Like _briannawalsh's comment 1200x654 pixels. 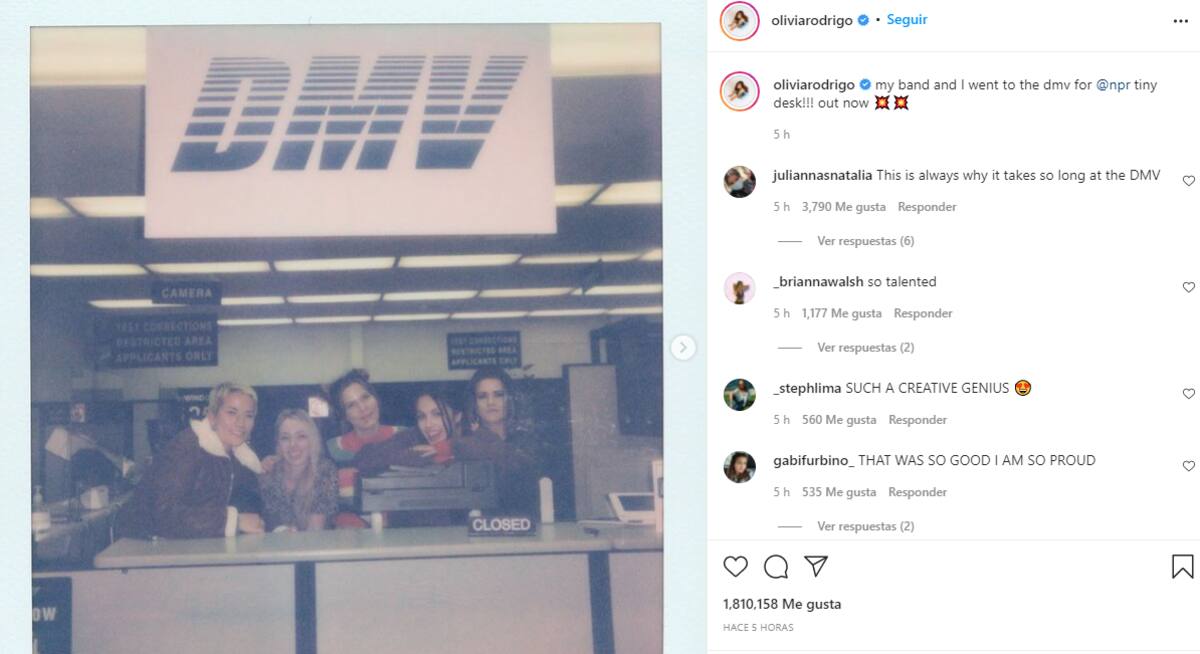tap(1189, 287)
